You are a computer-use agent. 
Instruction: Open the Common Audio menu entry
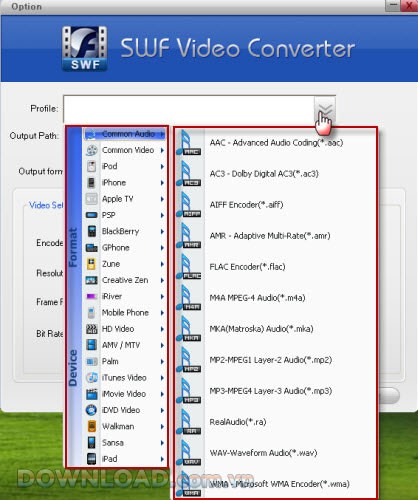pyautogui.click(x=125, y=134)
